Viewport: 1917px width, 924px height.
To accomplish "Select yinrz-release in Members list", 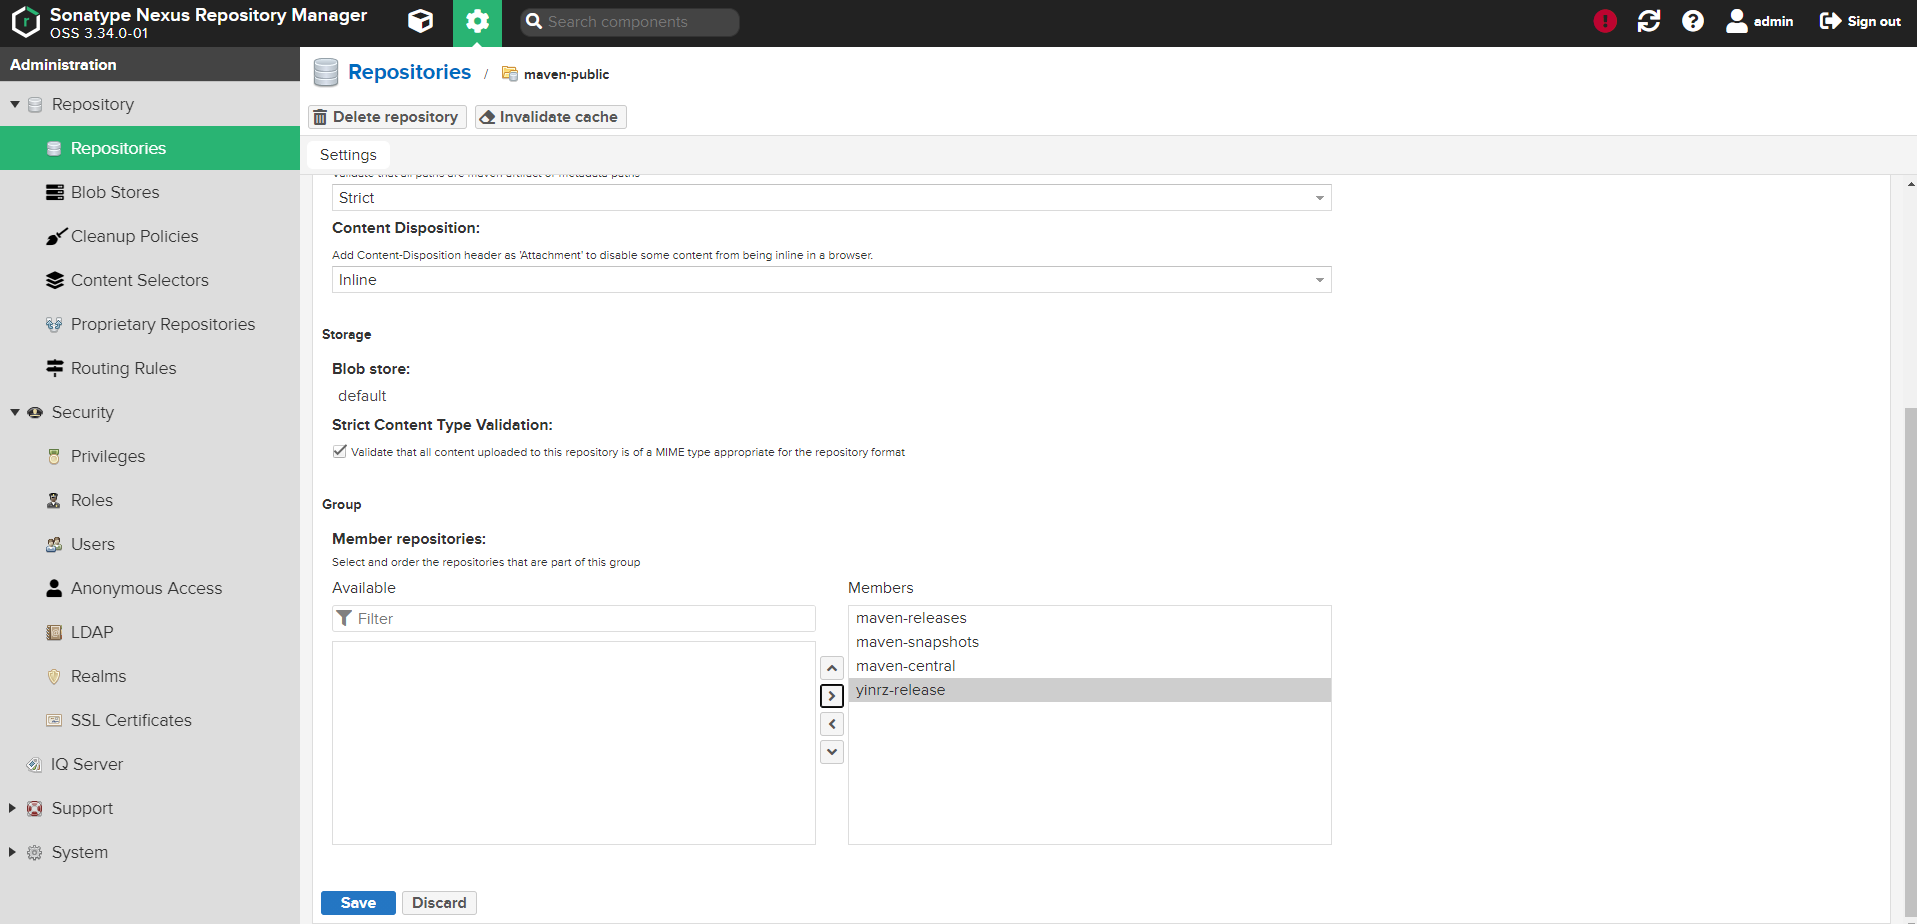I will (1089, 690).
